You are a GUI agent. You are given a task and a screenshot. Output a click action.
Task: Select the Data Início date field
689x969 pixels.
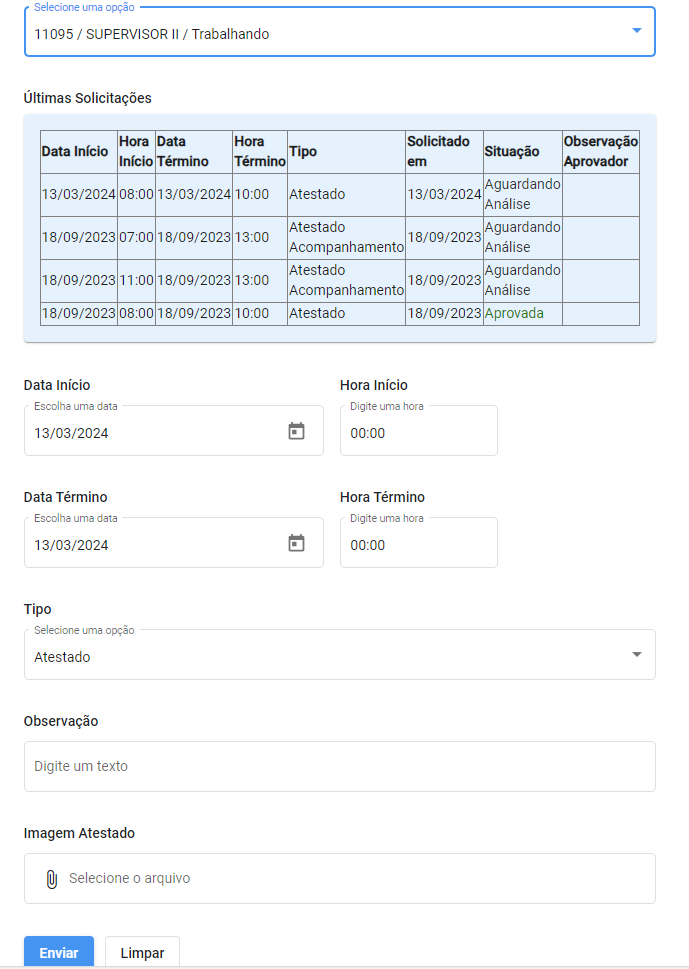point(174,431)
